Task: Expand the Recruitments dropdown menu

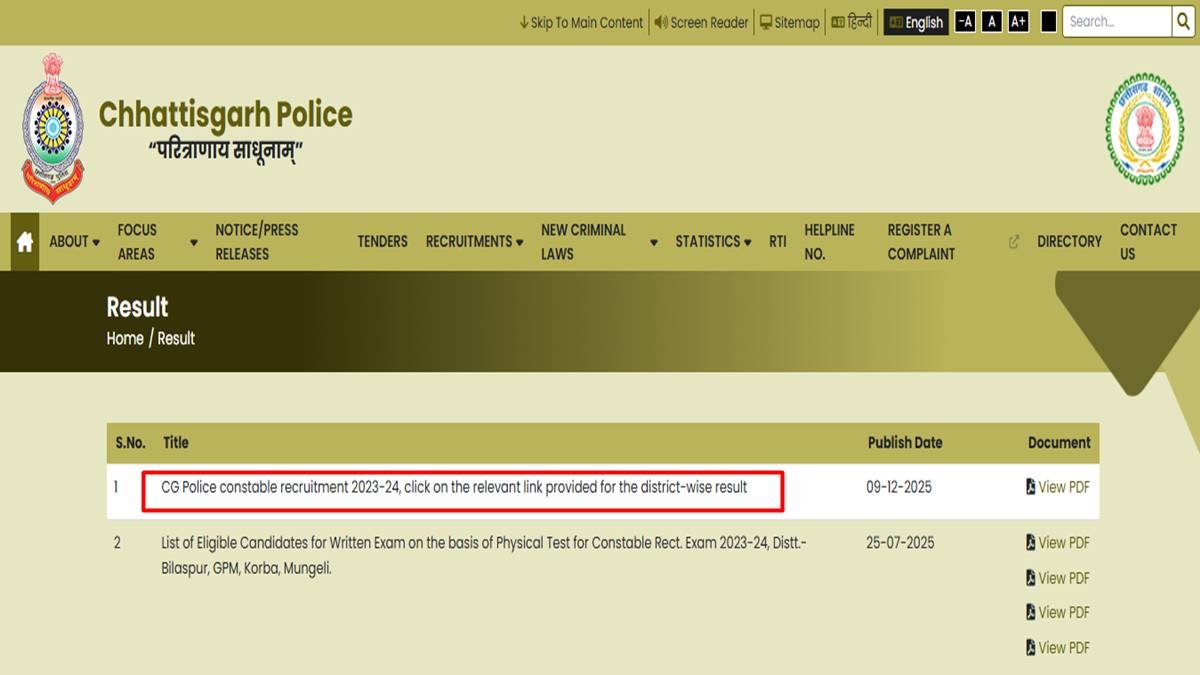Action: [474, 242]
